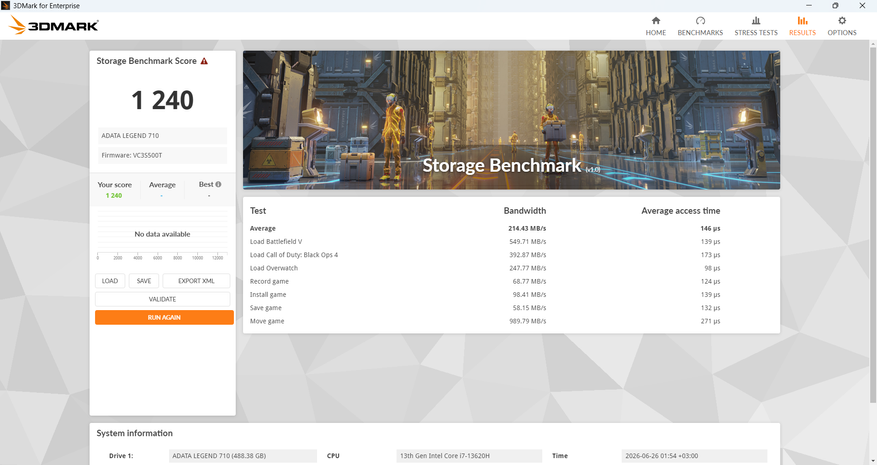The image size is (877, 465).
Task: Minimize the 3DMark window
Action: [809, 6]
